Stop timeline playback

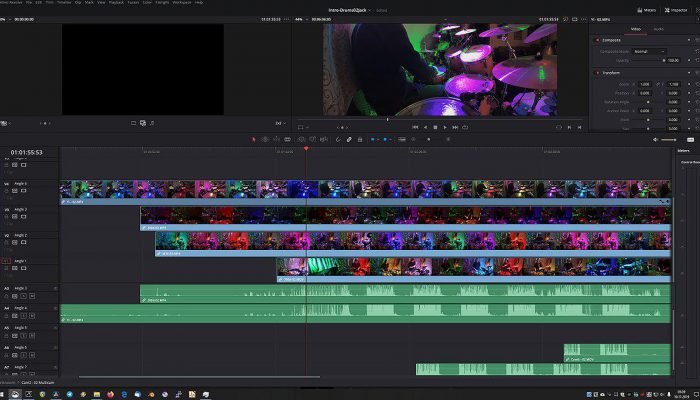click(x=435, y=127)
